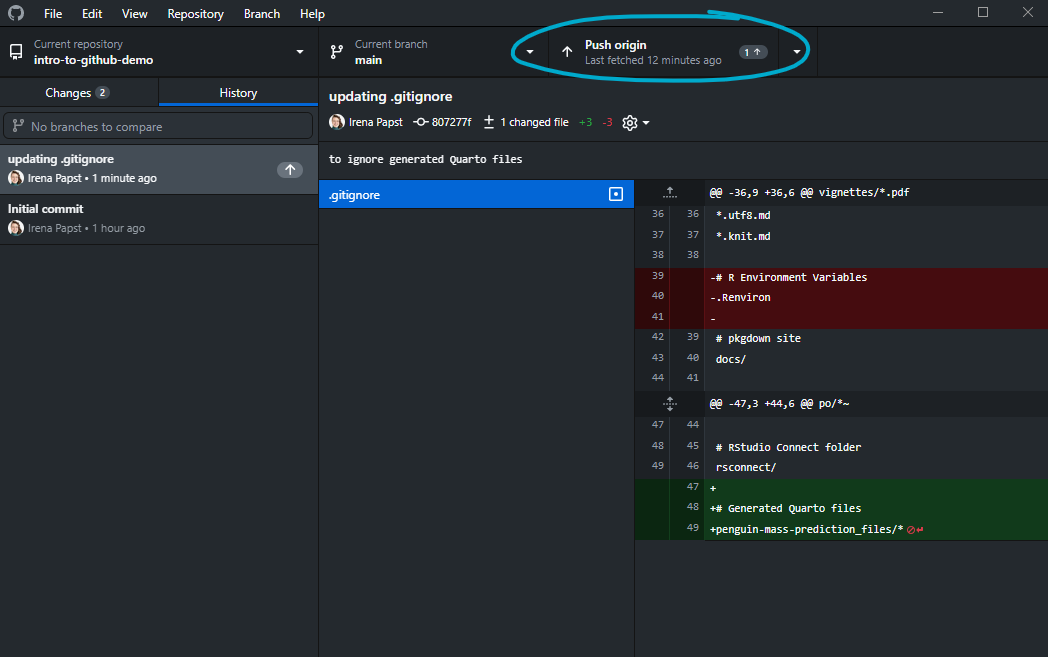Open the Branch menu
The height and width of the screenshot is (657, 1048).
[x=262, y=14]
